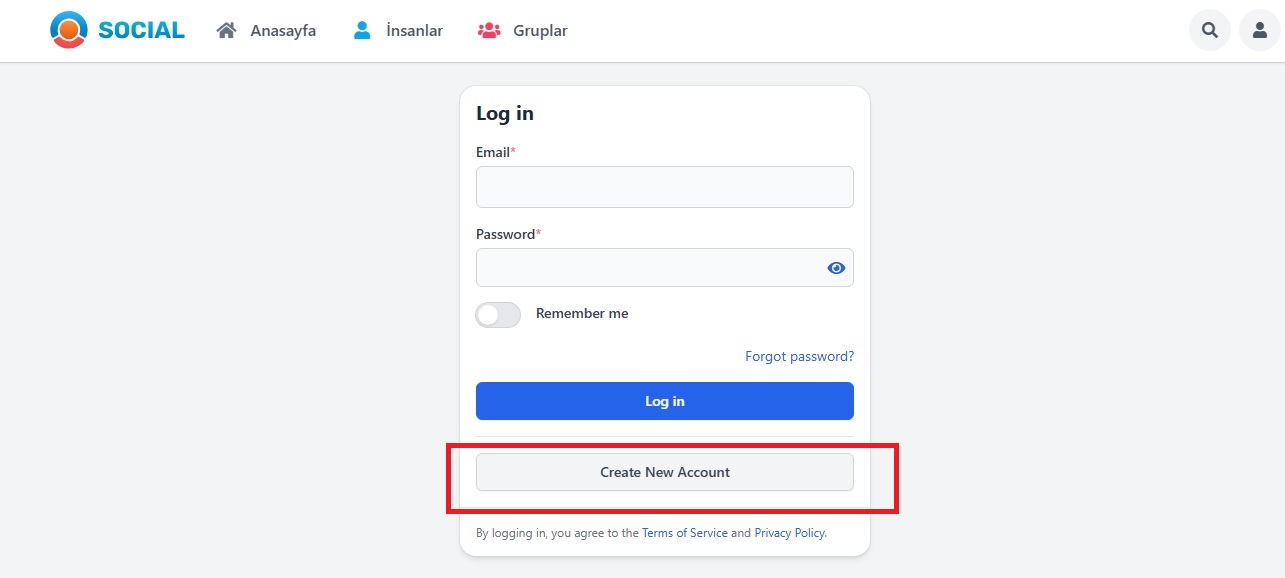
Task: Click the SOCIAL logo circle icon
Action: coord(68,30)
